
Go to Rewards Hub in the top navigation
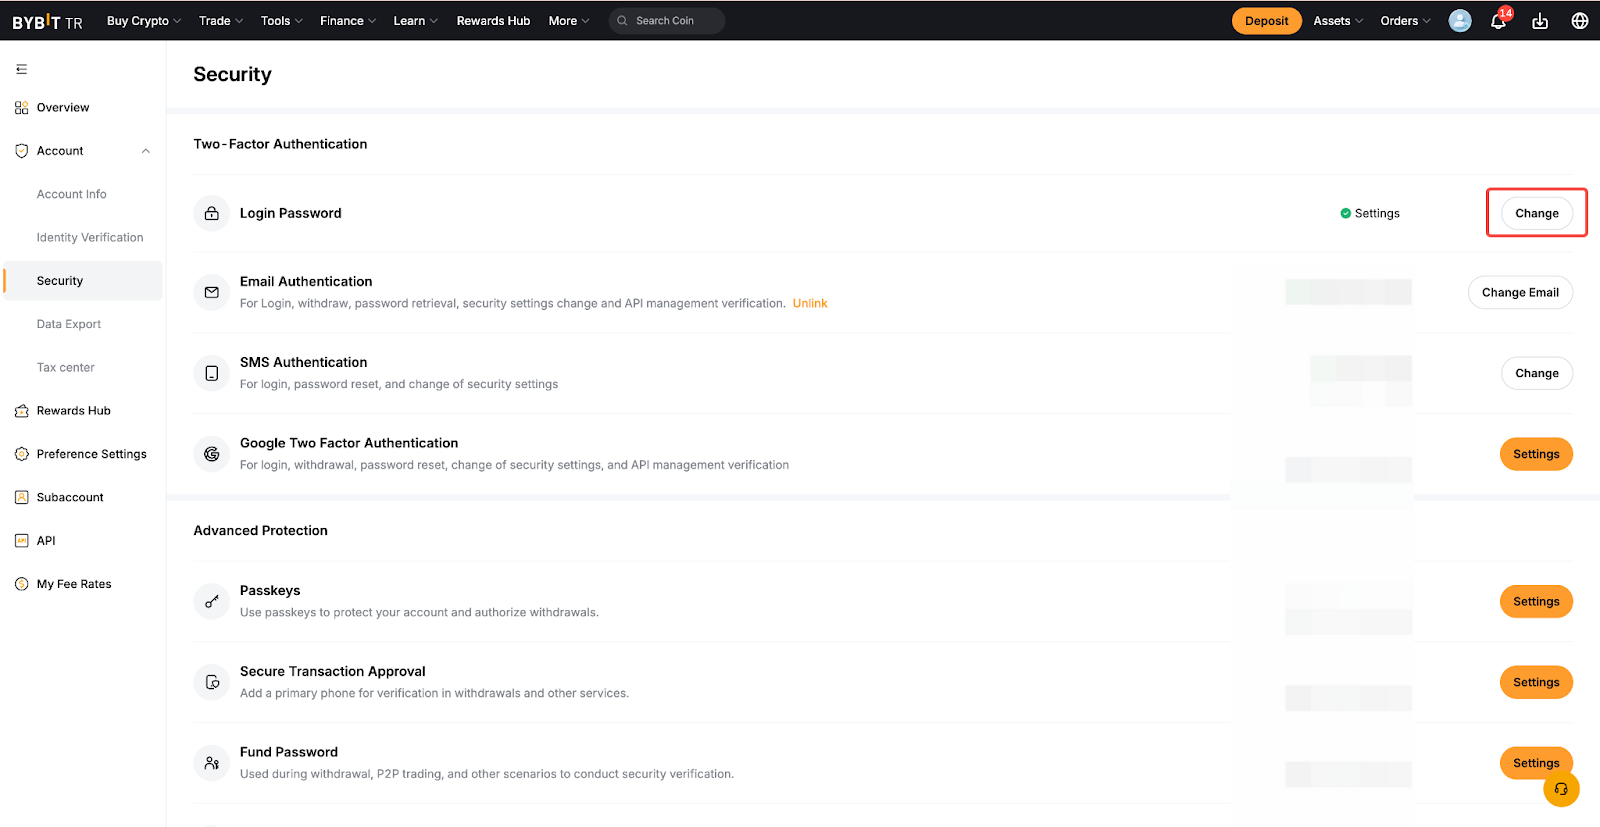(493, 21)
